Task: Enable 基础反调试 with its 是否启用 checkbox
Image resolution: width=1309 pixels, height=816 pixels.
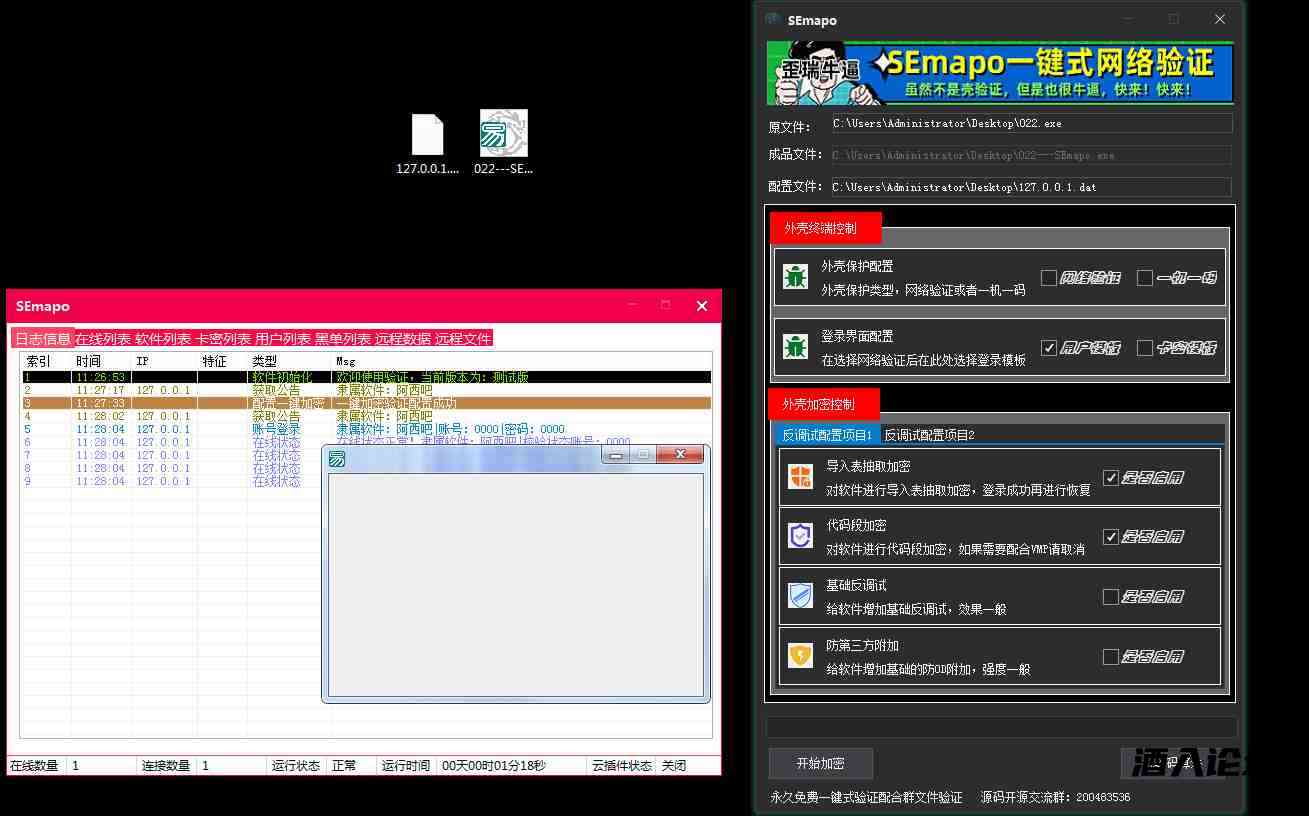Action: tap(1110, 597)
